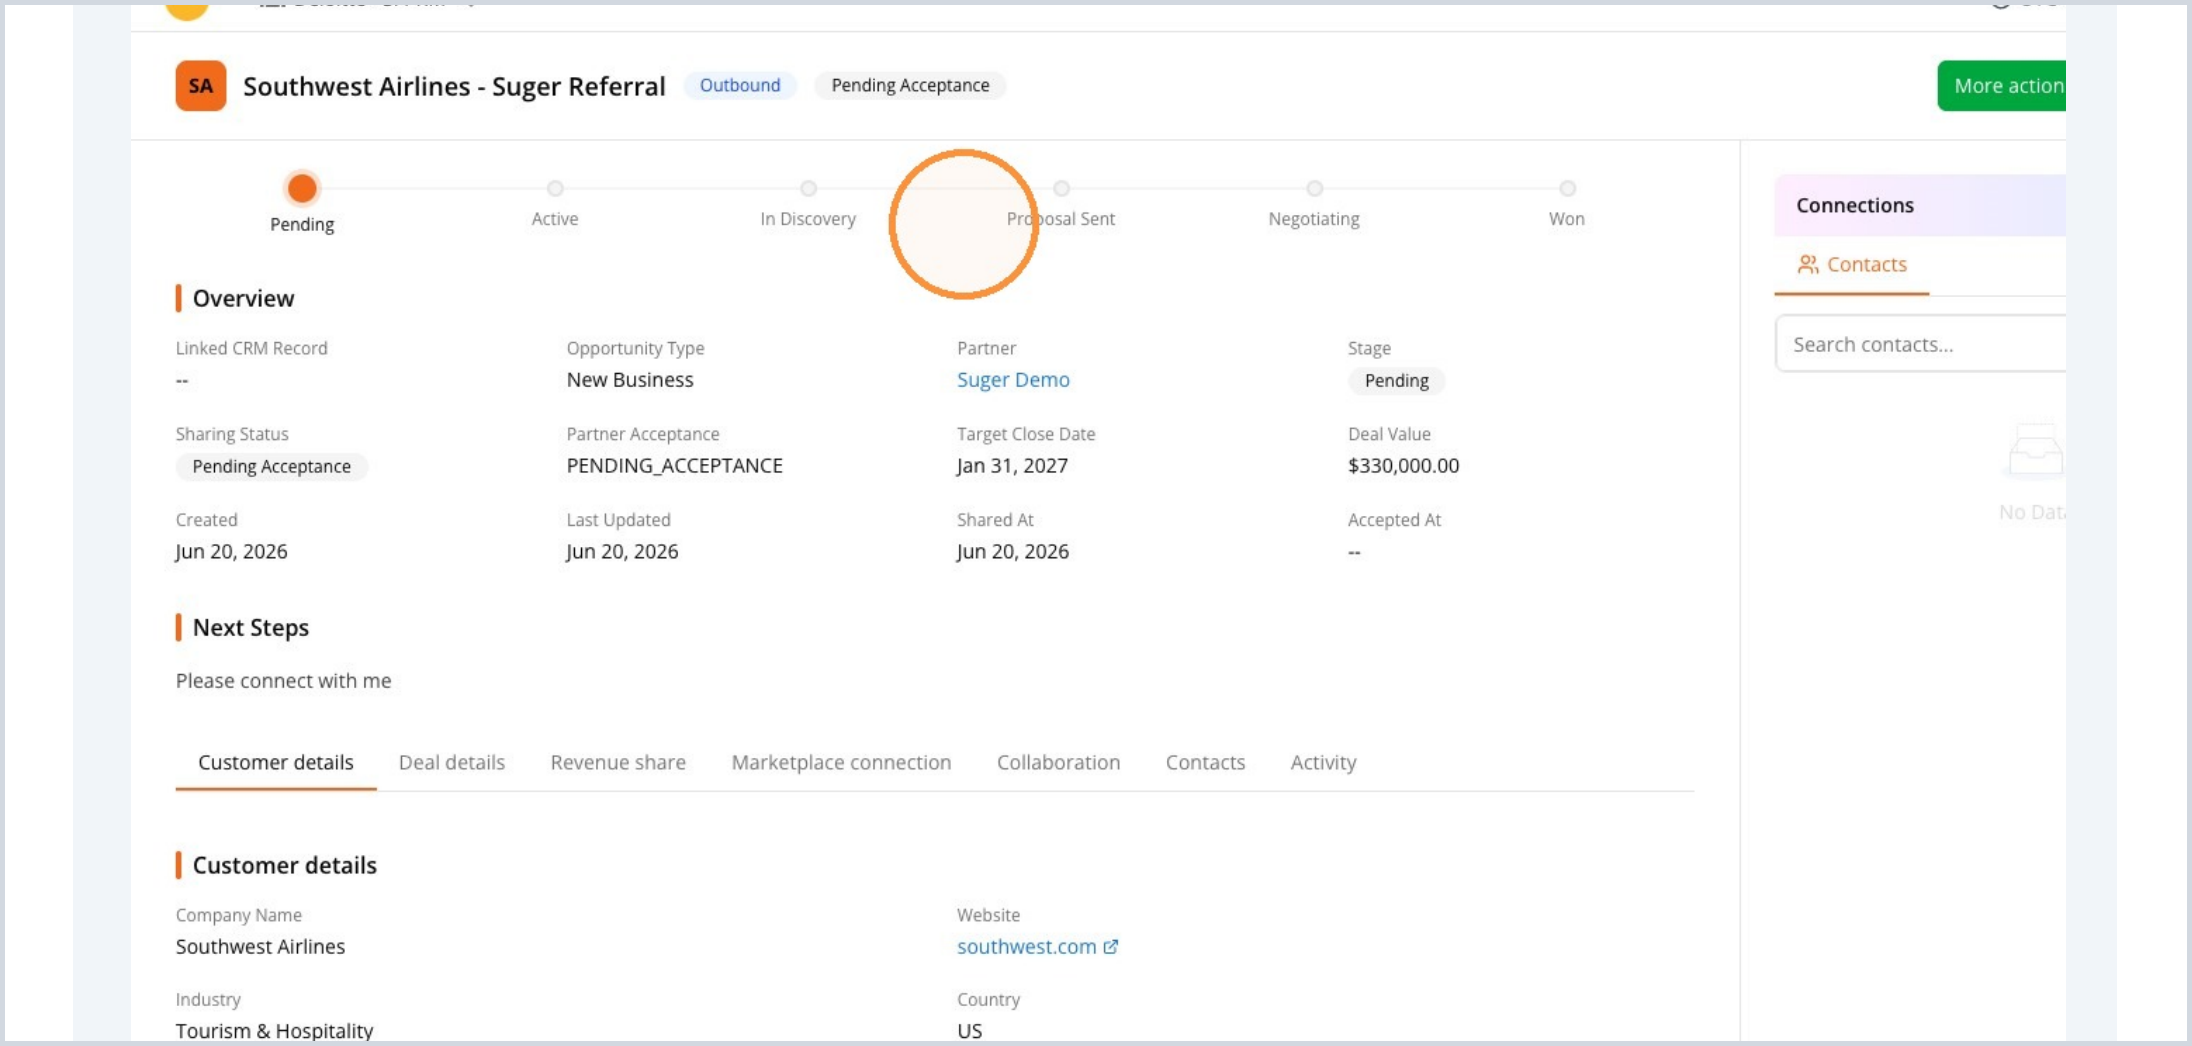Viewport: 2192px width, 1046px height.
Task: Select the In Discovery stage marker
Action: pyautogui.click(x=808, y=188)
